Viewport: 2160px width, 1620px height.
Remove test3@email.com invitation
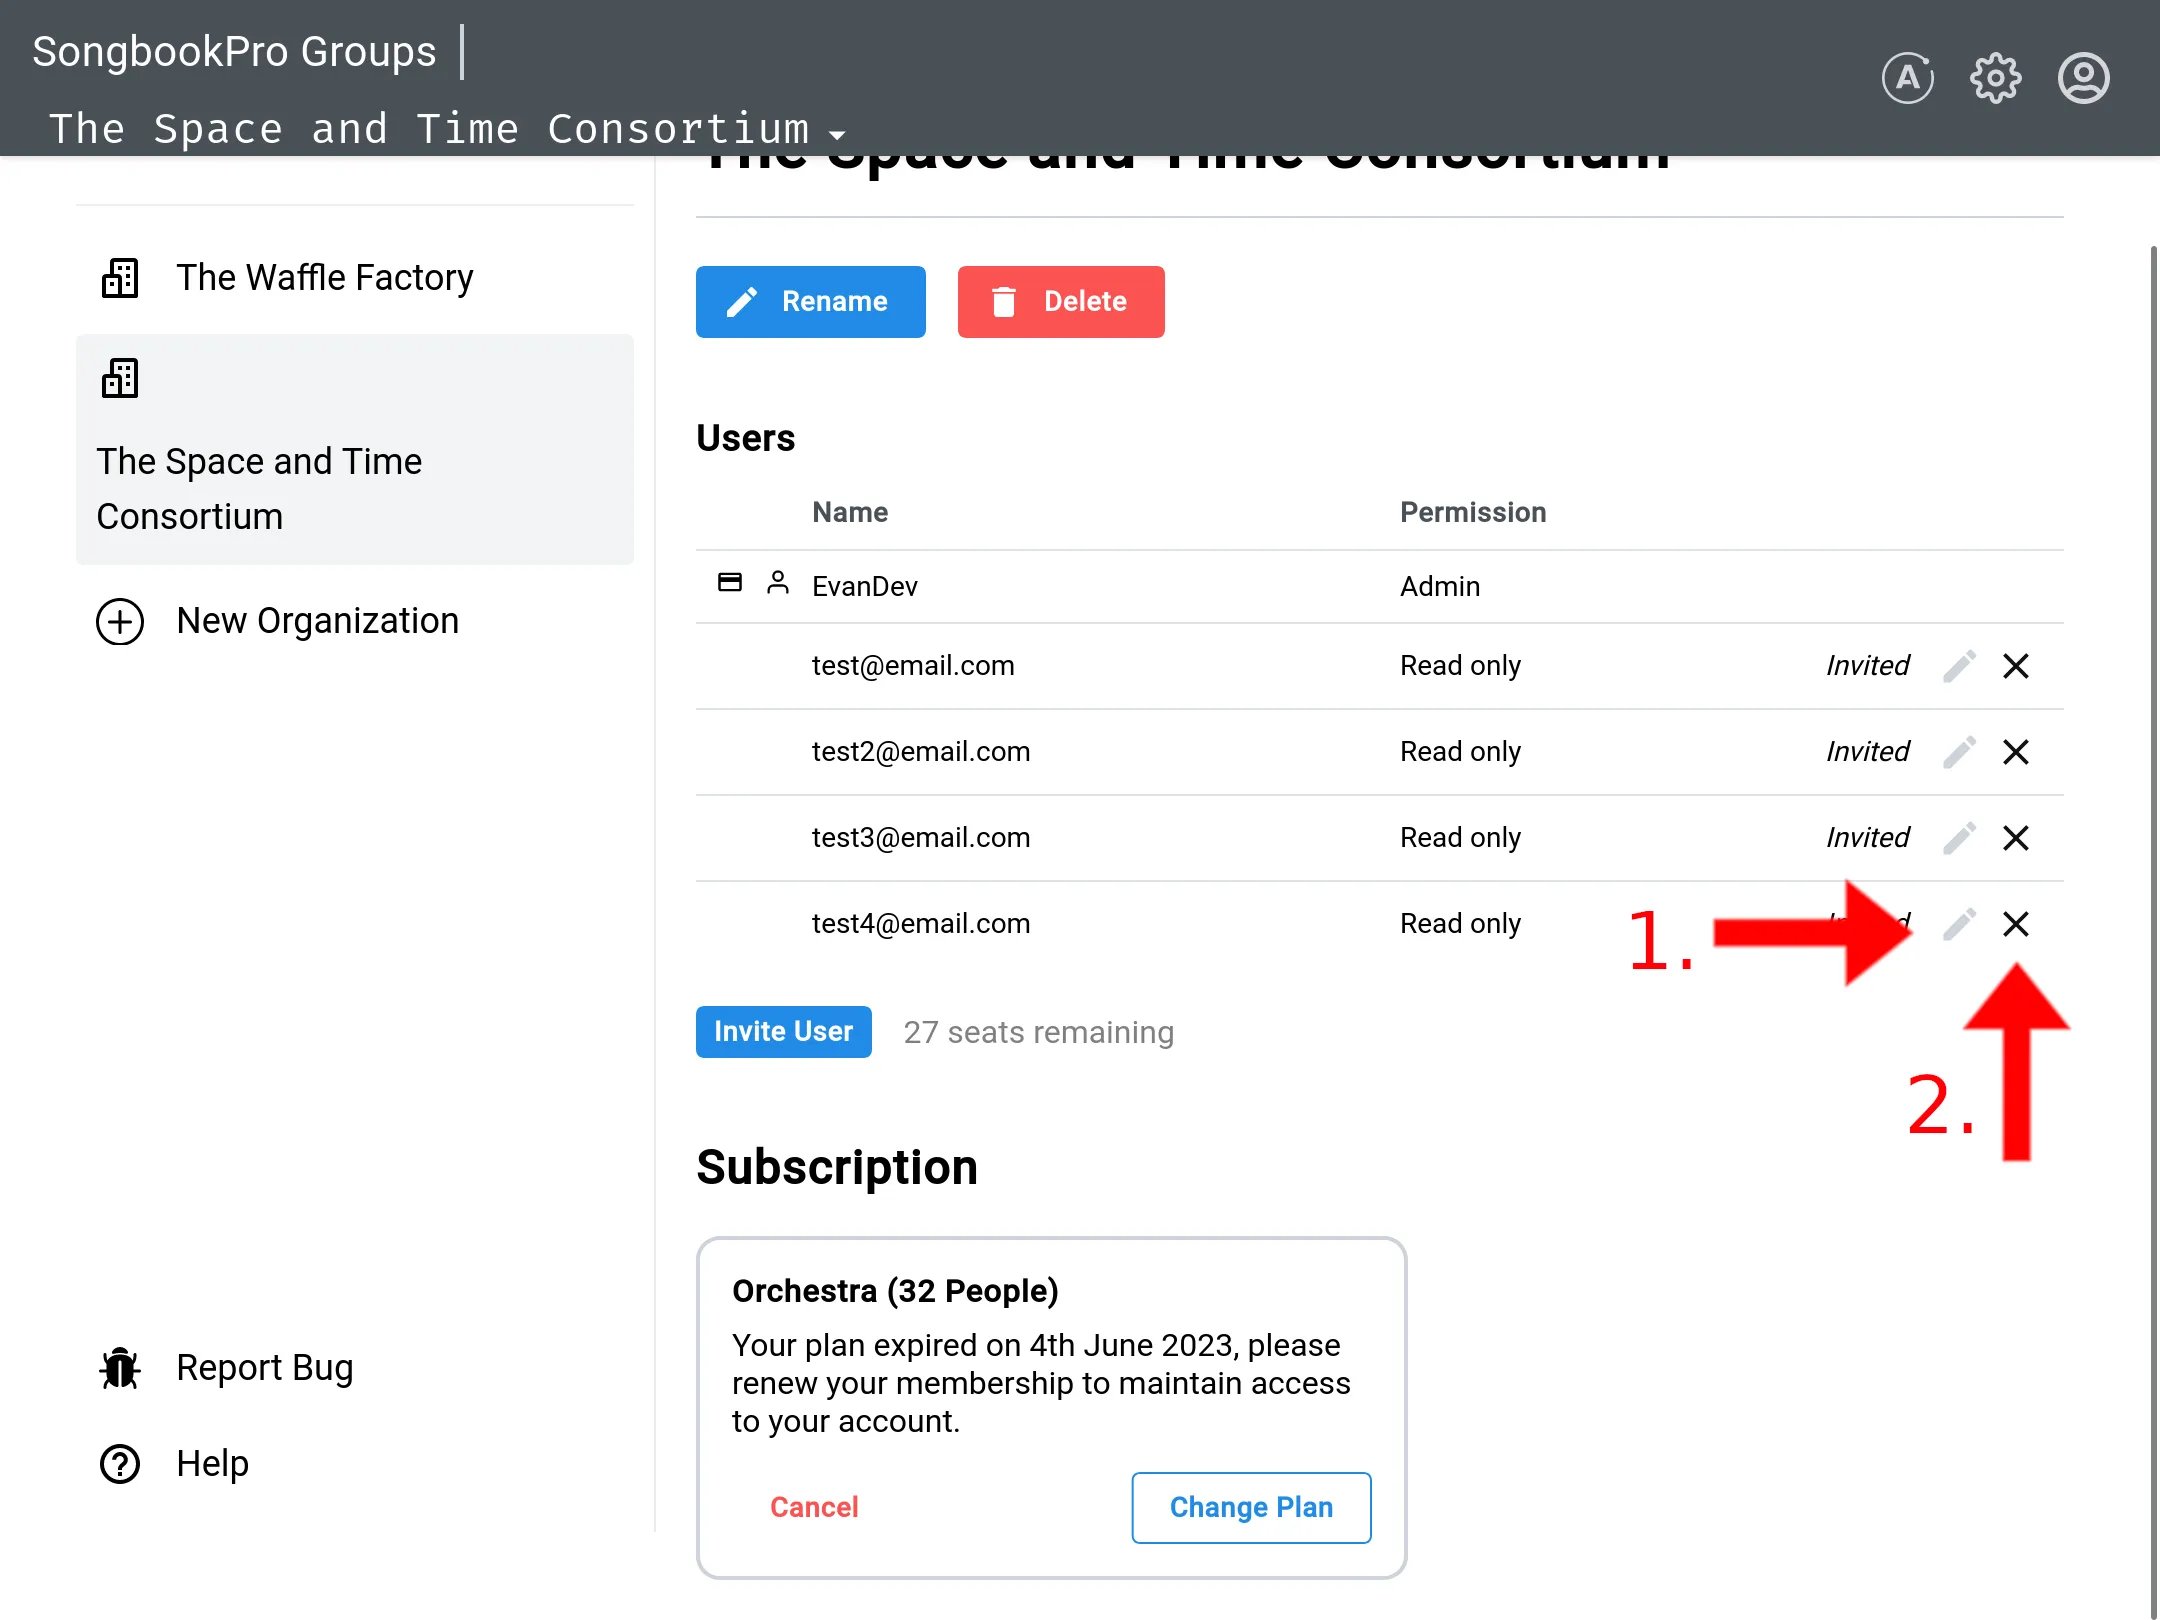[2016, 838]
